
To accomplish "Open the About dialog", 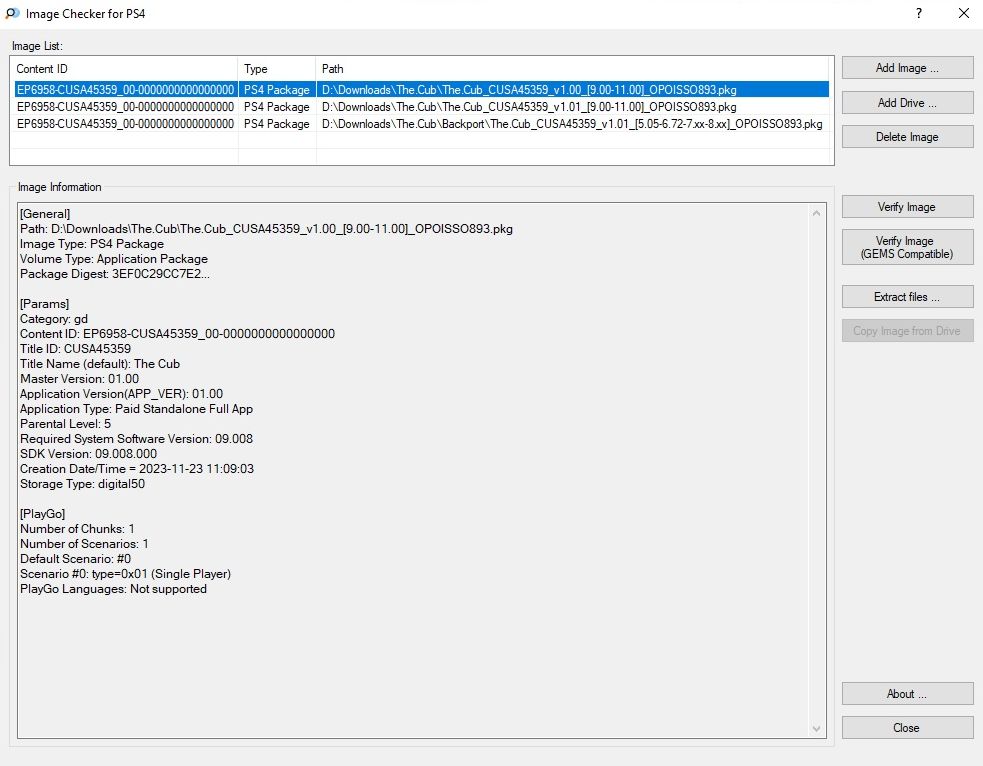I will click(x=907, y=693).
